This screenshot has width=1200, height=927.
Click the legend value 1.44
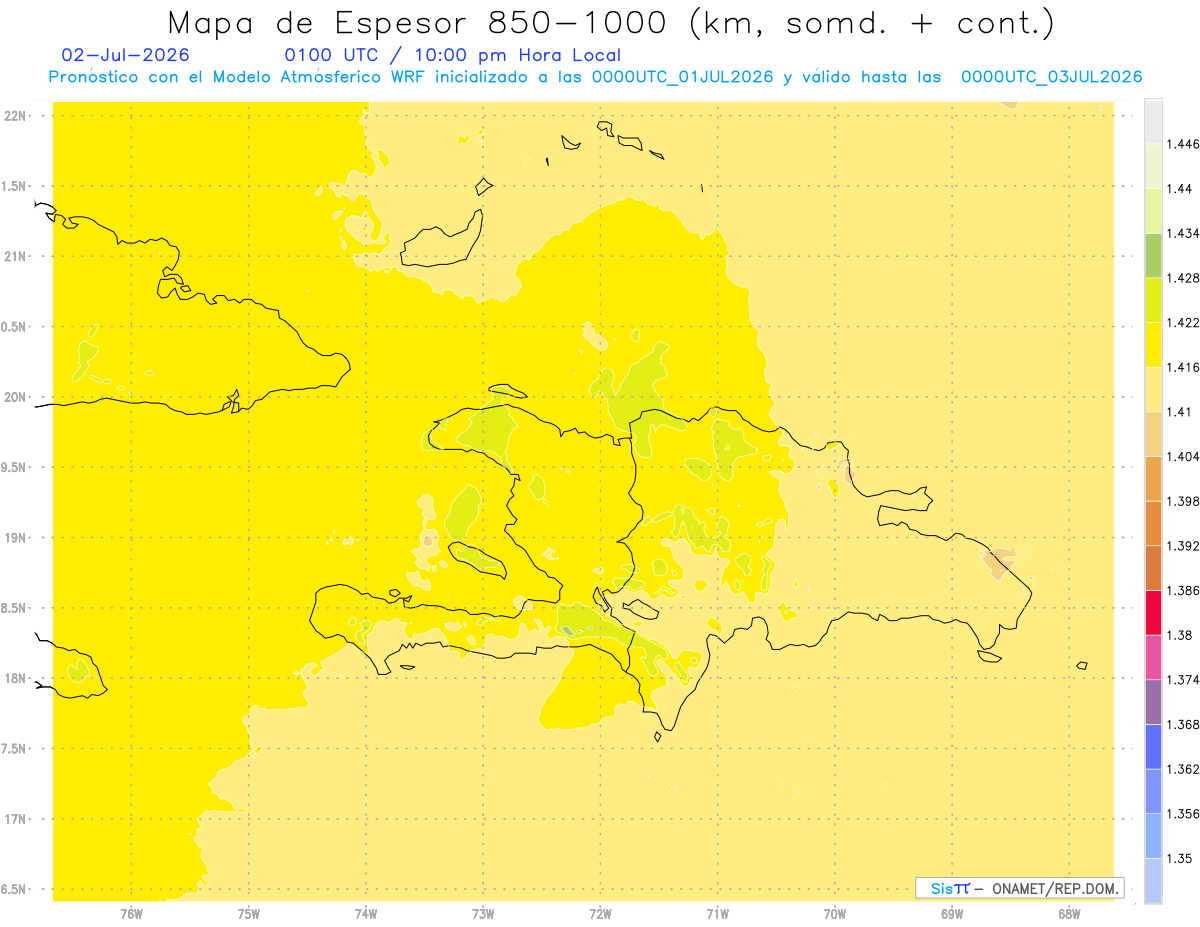pyautogui.click(x=1181, y=189)
